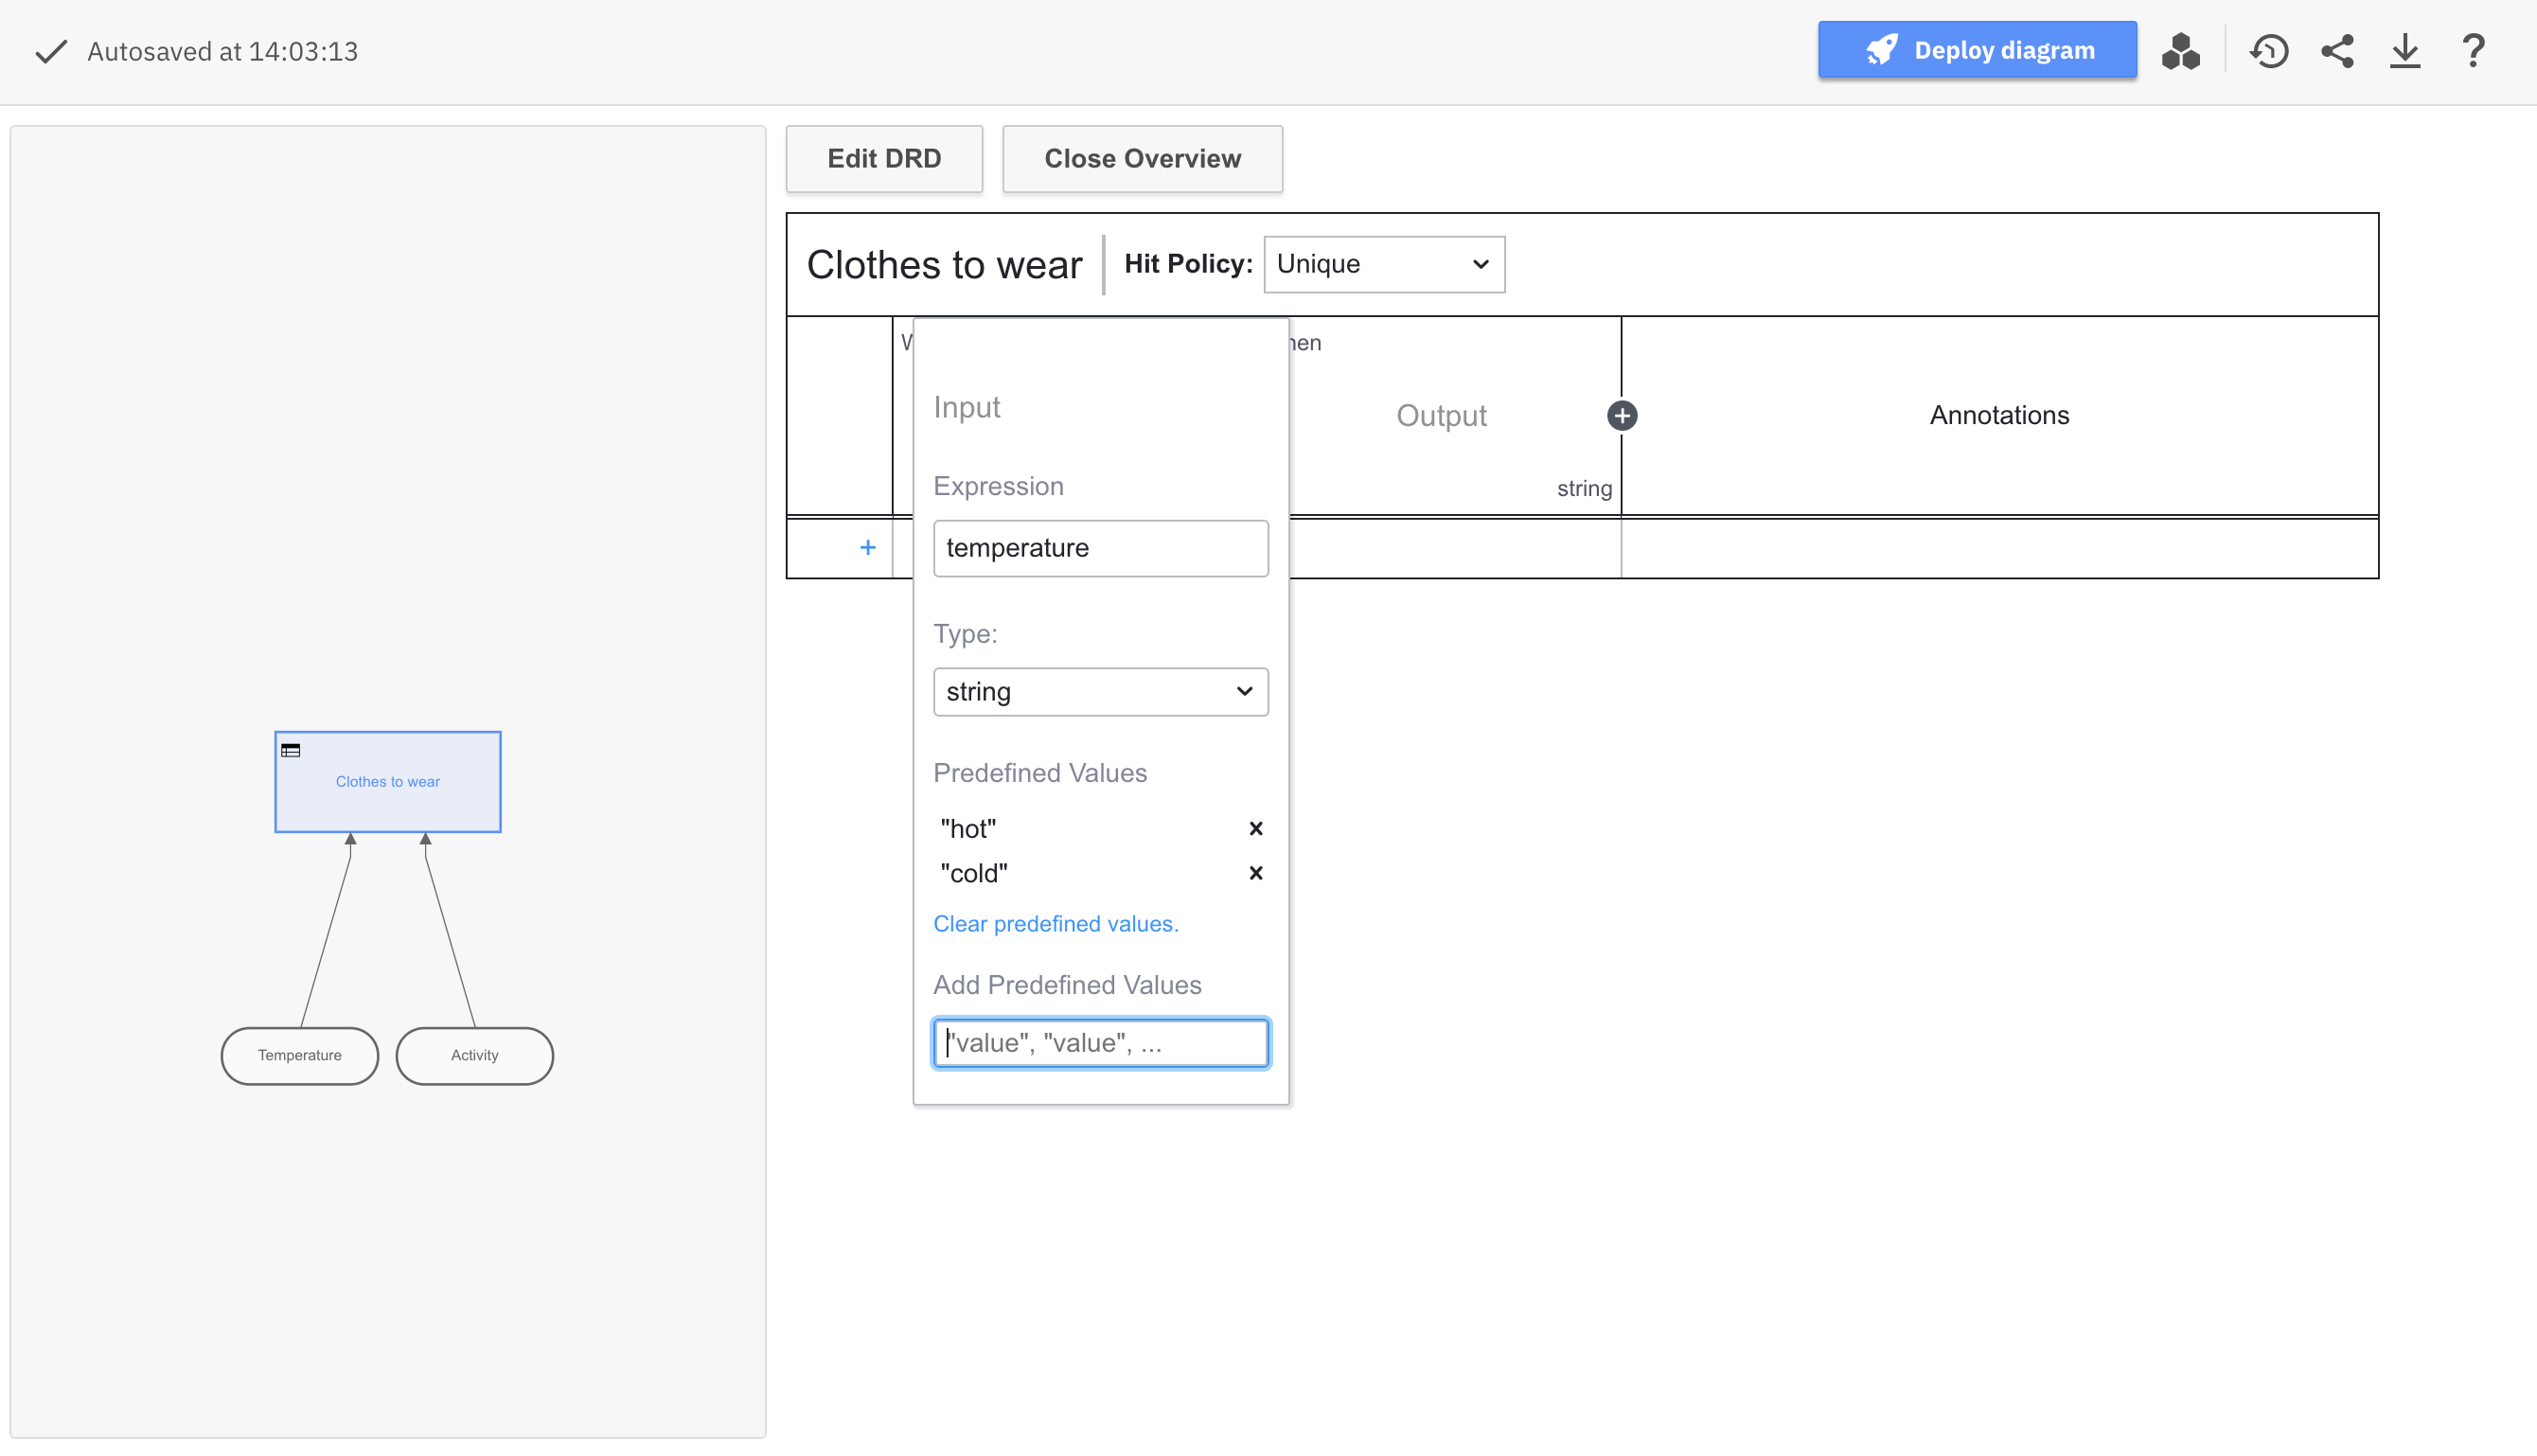Click the Add Predefined Values text field
The image size is (2537, 1456).
coord(1100,1043)
